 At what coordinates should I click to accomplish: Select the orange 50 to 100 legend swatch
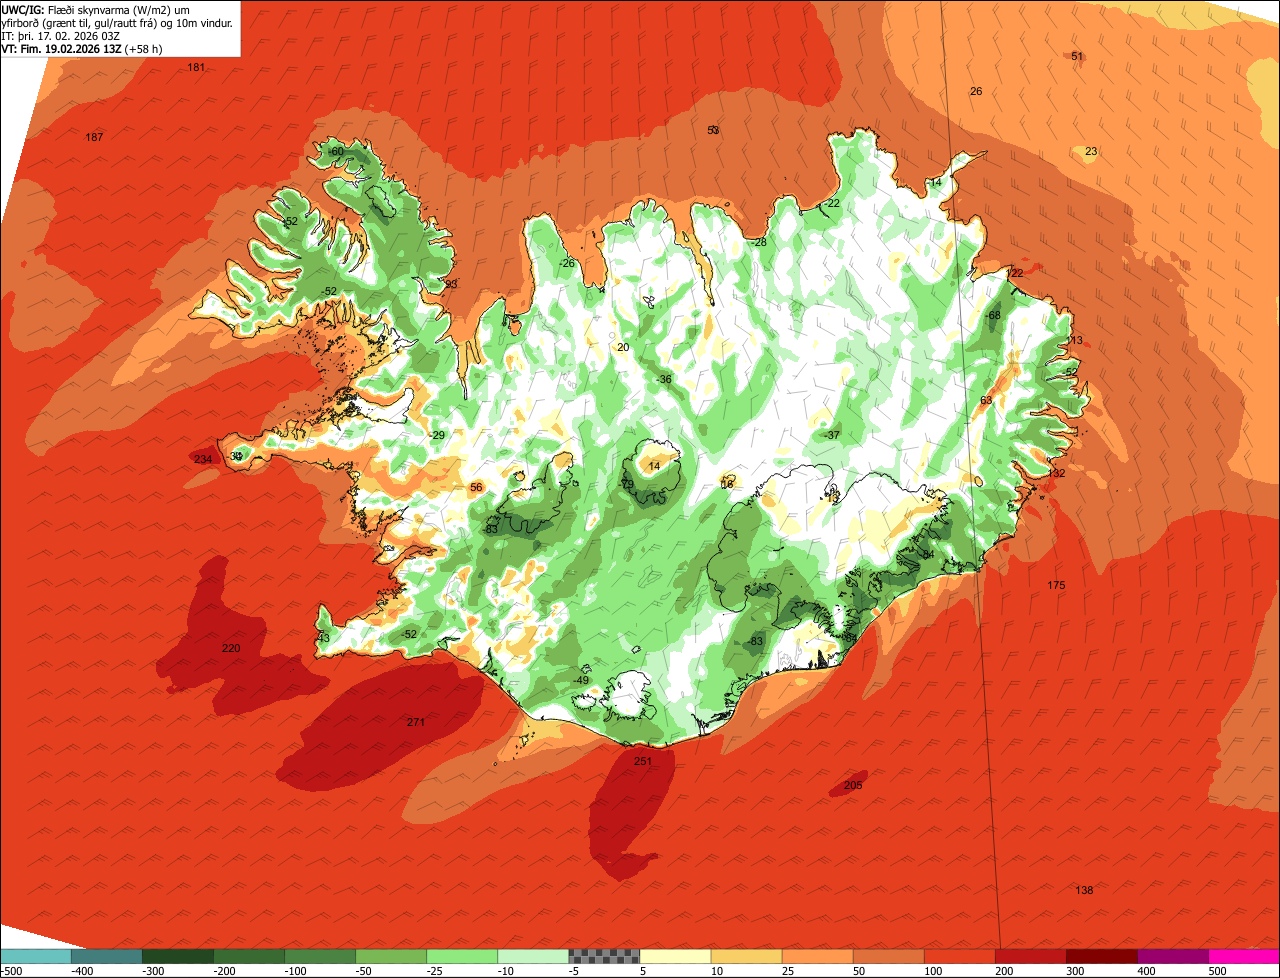pyautogui.click(x=888, y=956)
